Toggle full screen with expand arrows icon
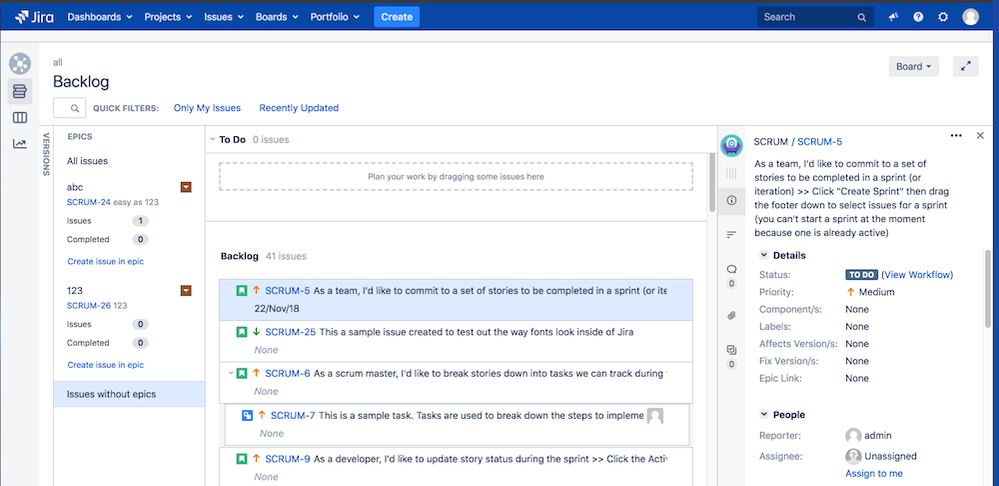 (965, 66)
